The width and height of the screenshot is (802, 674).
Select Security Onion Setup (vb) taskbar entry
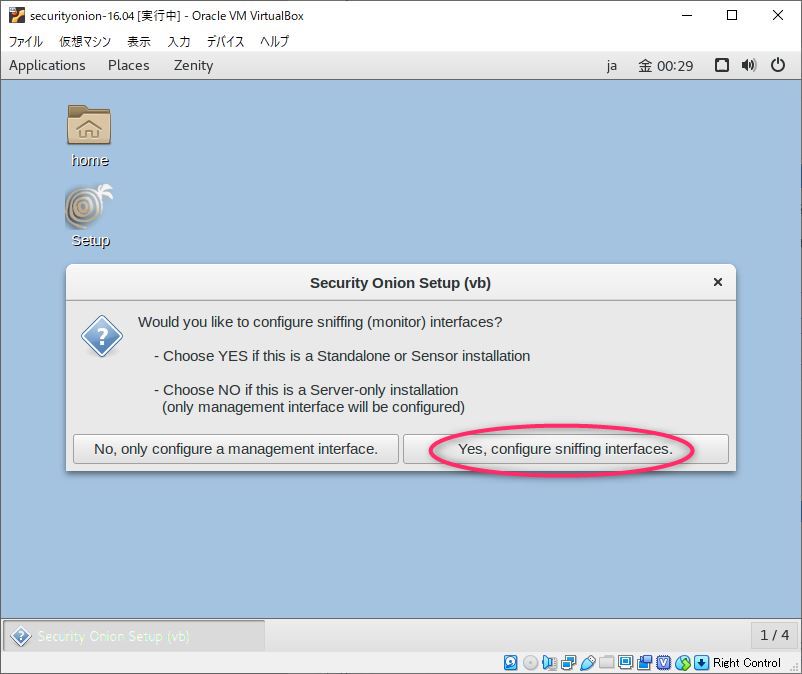point(134,636)
